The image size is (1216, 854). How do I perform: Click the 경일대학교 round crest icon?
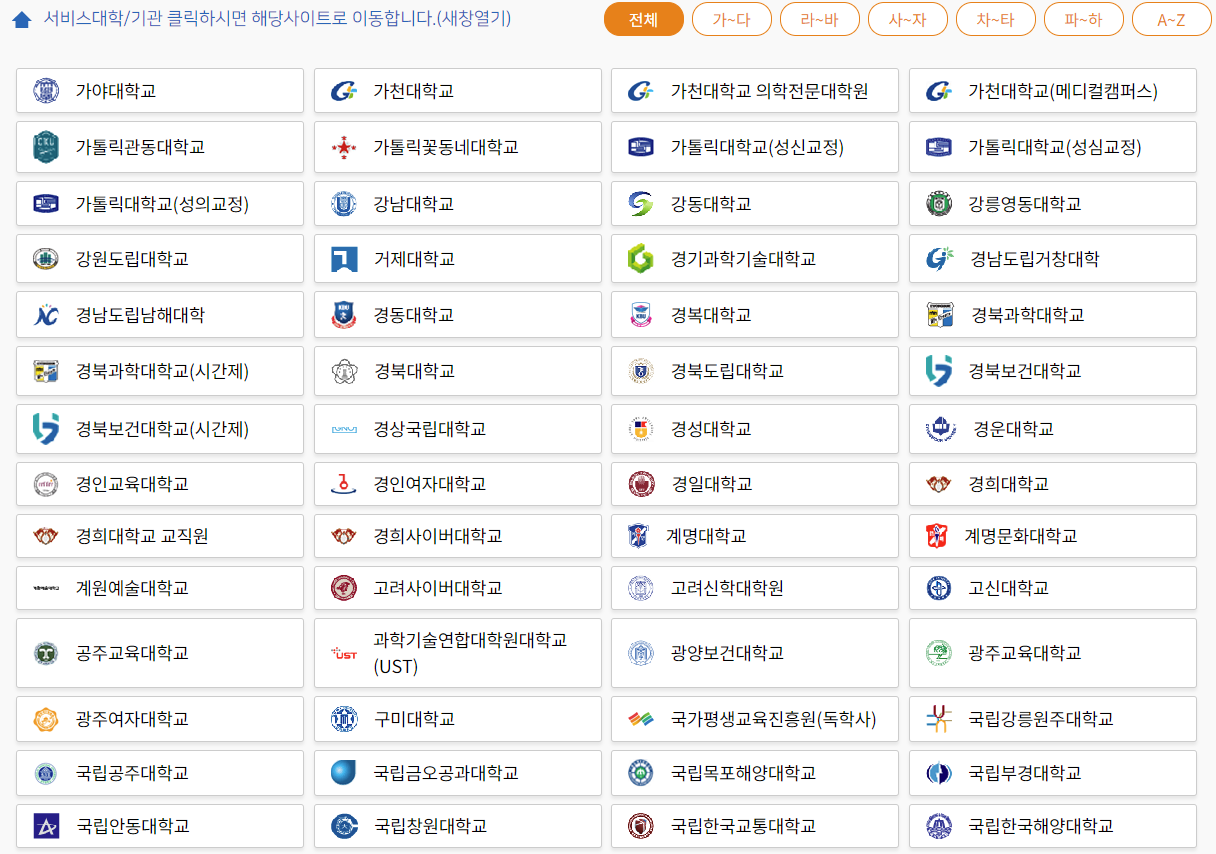(x=641, y=484)
